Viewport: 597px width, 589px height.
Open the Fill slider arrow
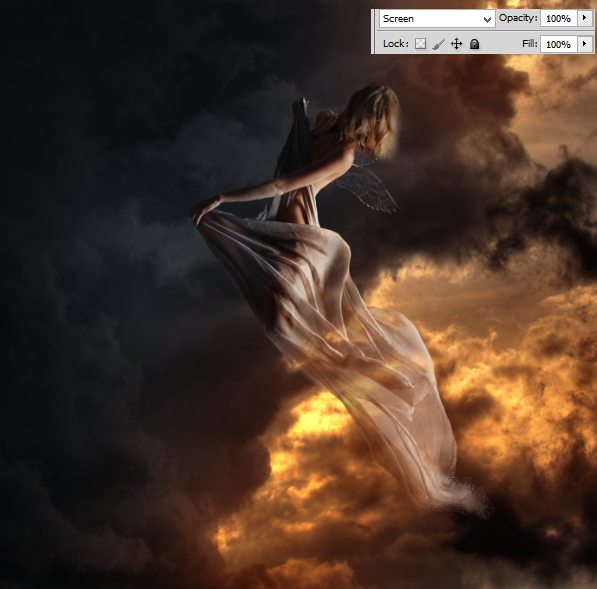pyautogui.click(x=584, y=44)
